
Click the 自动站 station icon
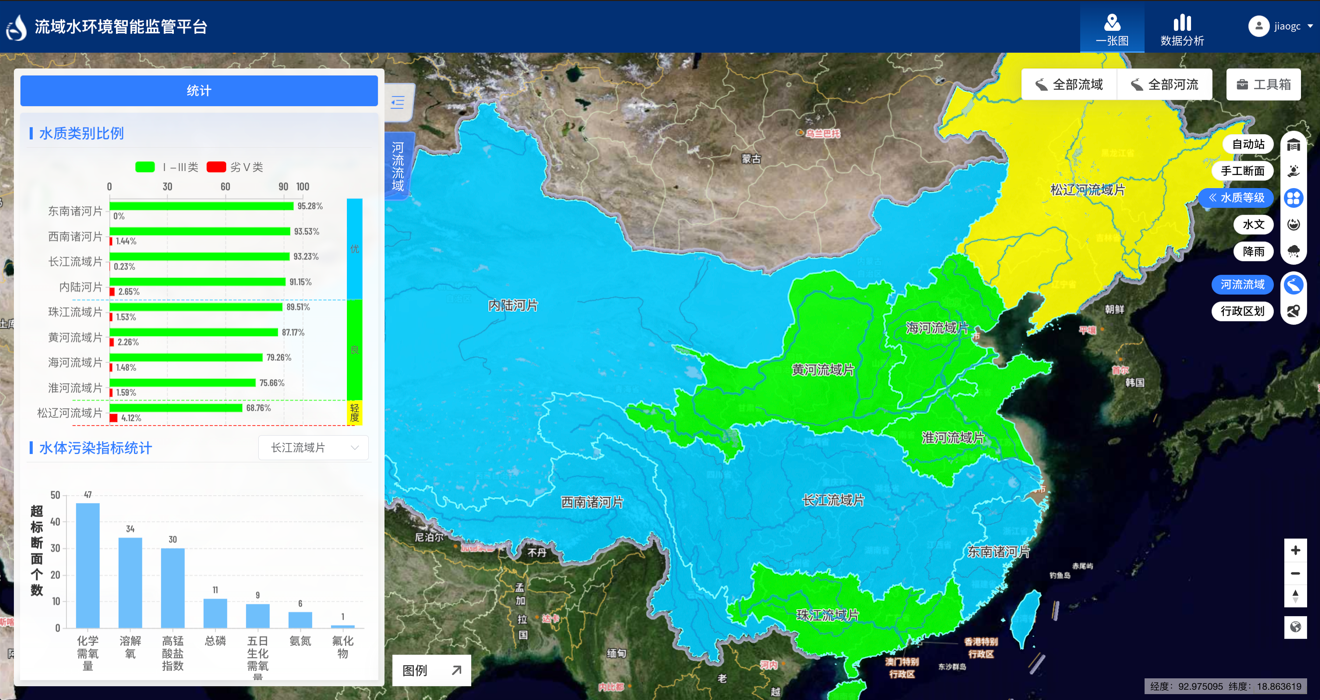point(1293,144)
